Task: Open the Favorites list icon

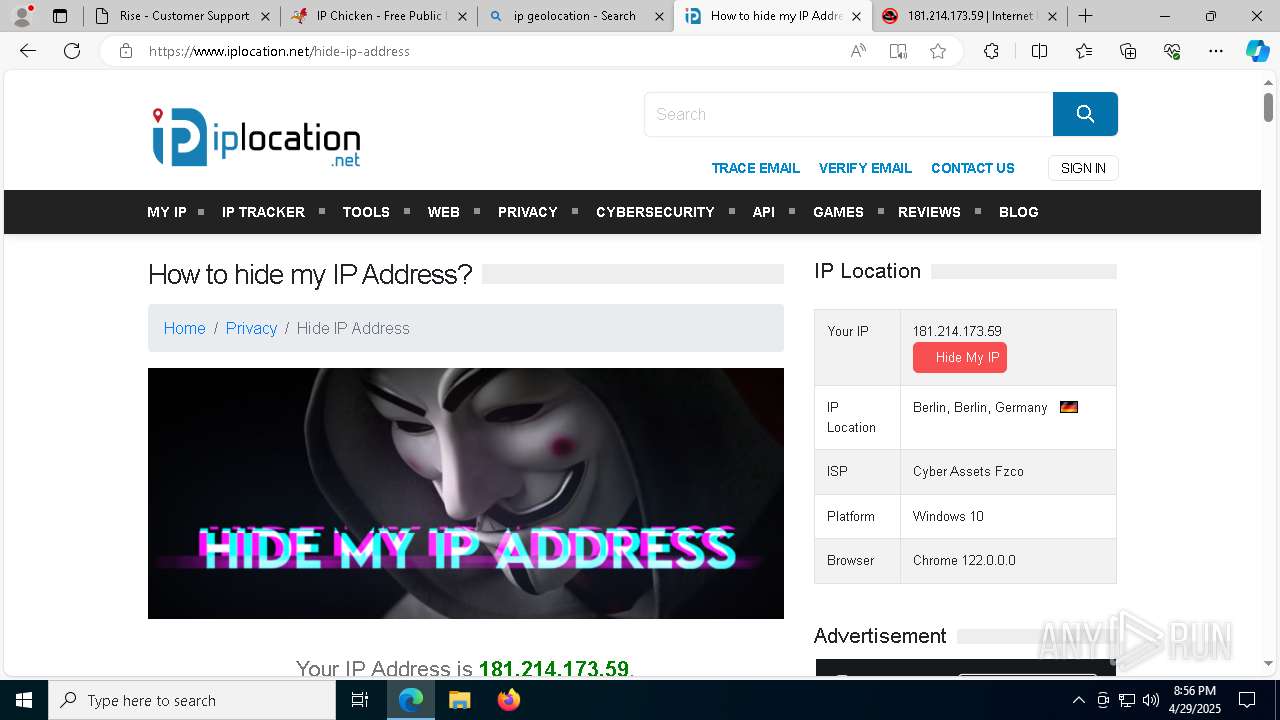Action: pyautogui.click(x=1084, y=51)
